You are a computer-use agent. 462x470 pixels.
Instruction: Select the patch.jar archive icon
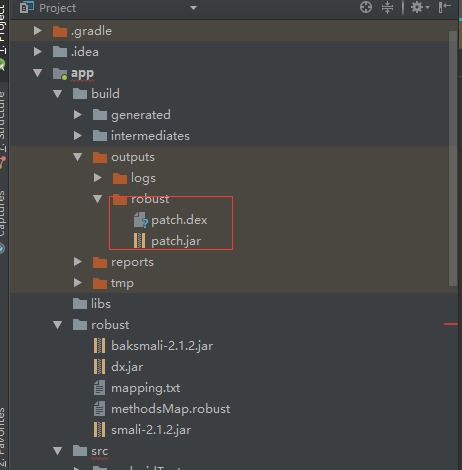139,241
